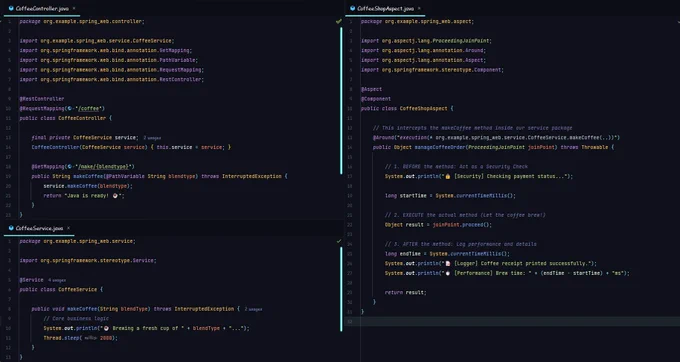Click the '// 3. AFTER the method' comment
This screenshot has width=680, height=362.
461,244
